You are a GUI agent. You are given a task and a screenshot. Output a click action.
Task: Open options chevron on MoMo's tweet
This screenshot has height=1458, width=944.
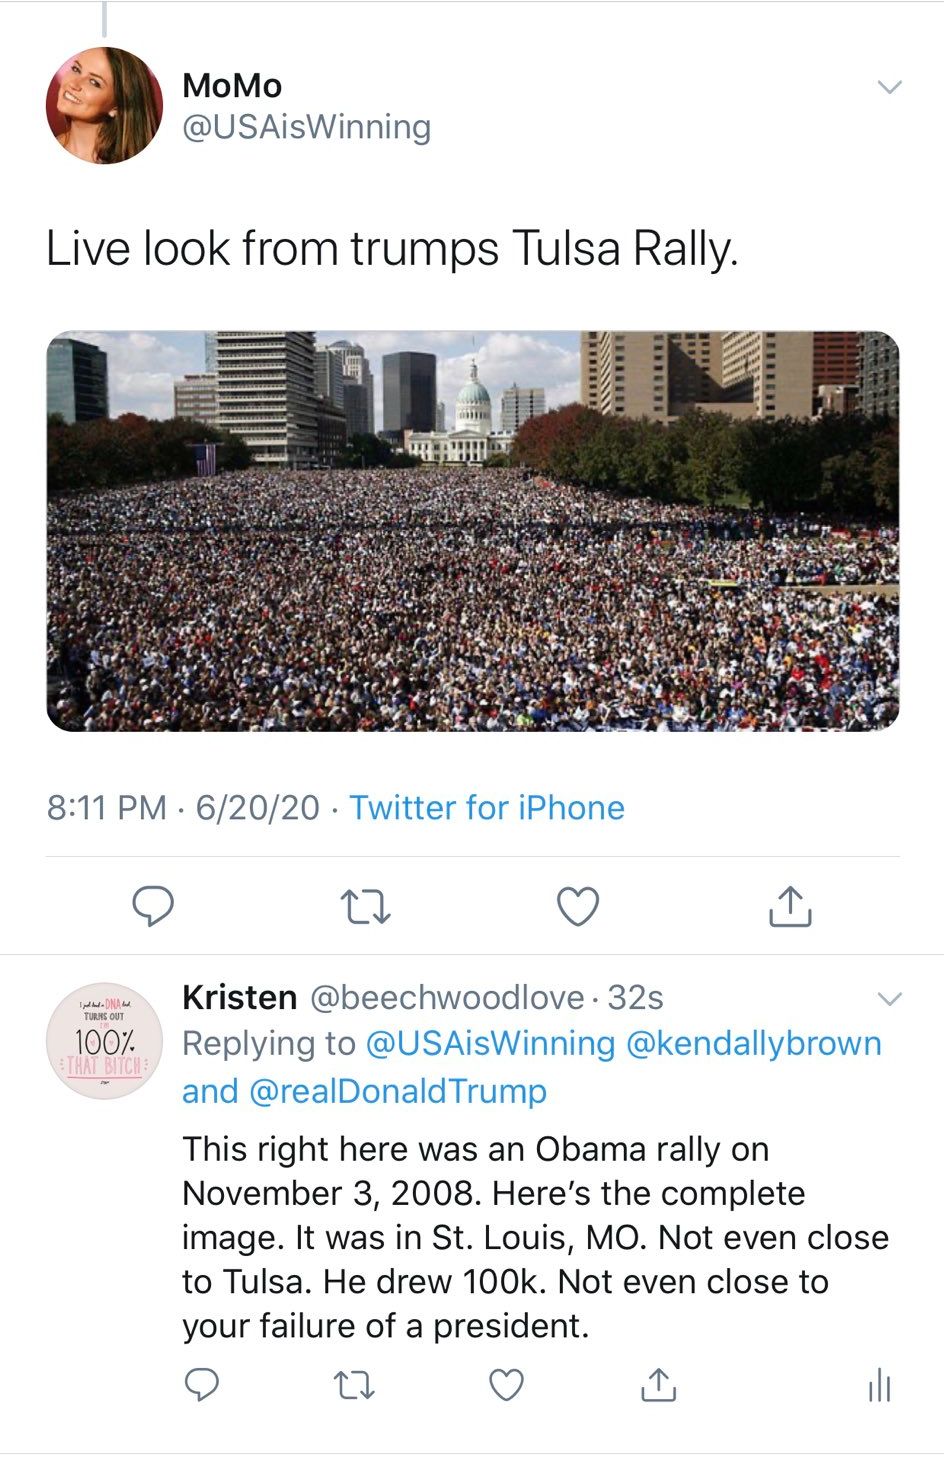(889, 87)
